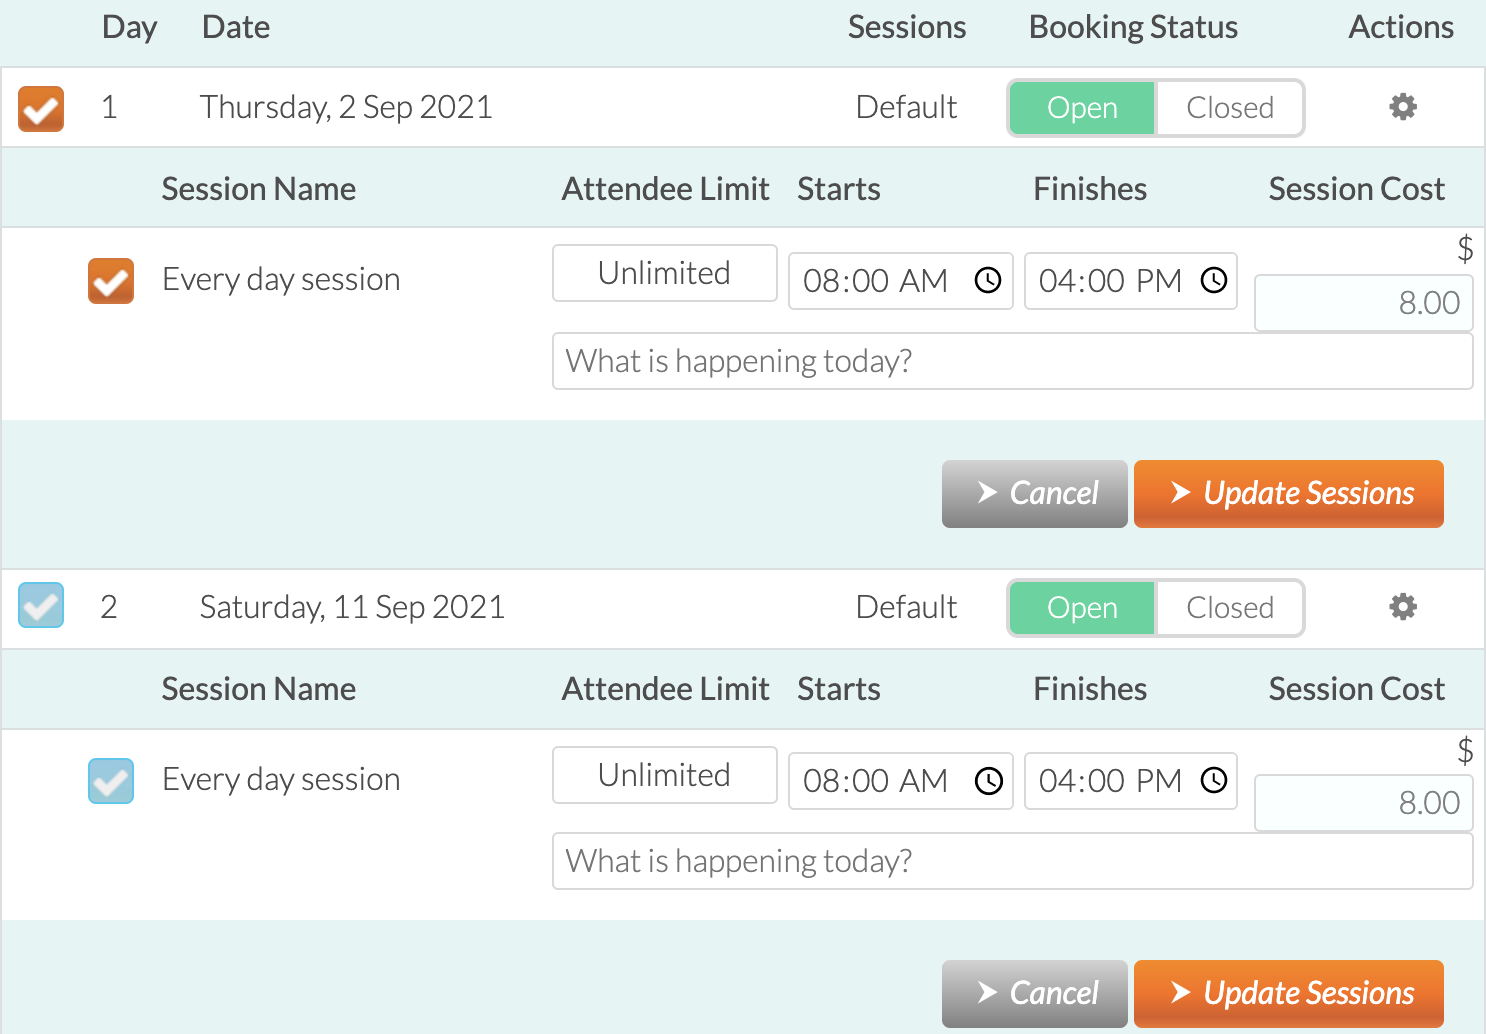Click Cancel under the Day 2 session

pos(1035,994)
